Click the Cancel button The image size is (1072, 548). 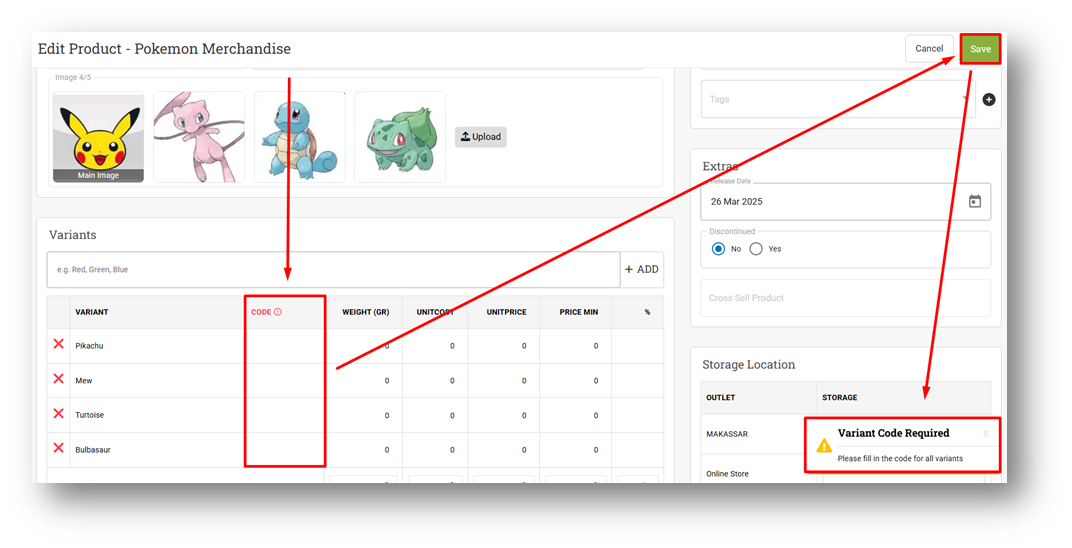click(929, 49)
